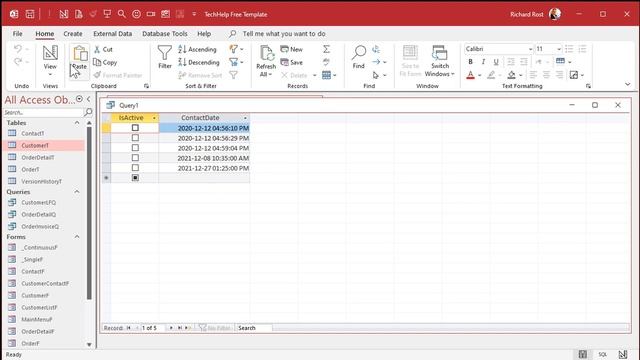Click the bulleted list icon
Screen dimensions: 640x360
[x=569, y=49]
